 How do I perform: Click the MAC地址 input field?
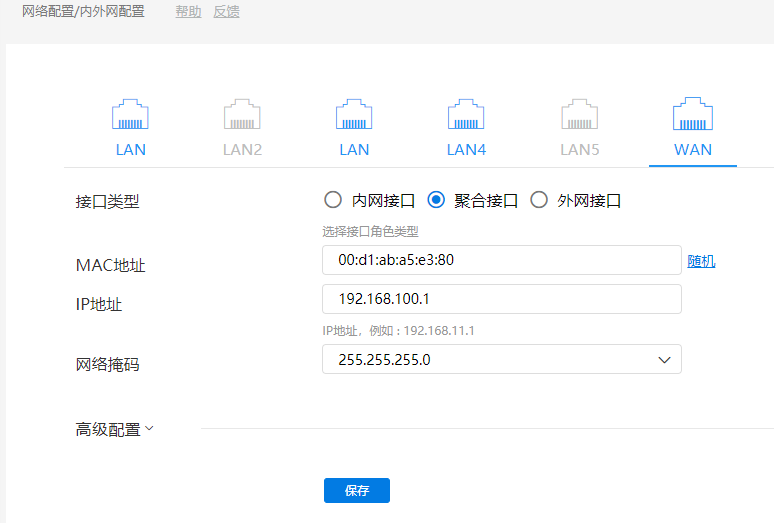click(x=501, y=260)
